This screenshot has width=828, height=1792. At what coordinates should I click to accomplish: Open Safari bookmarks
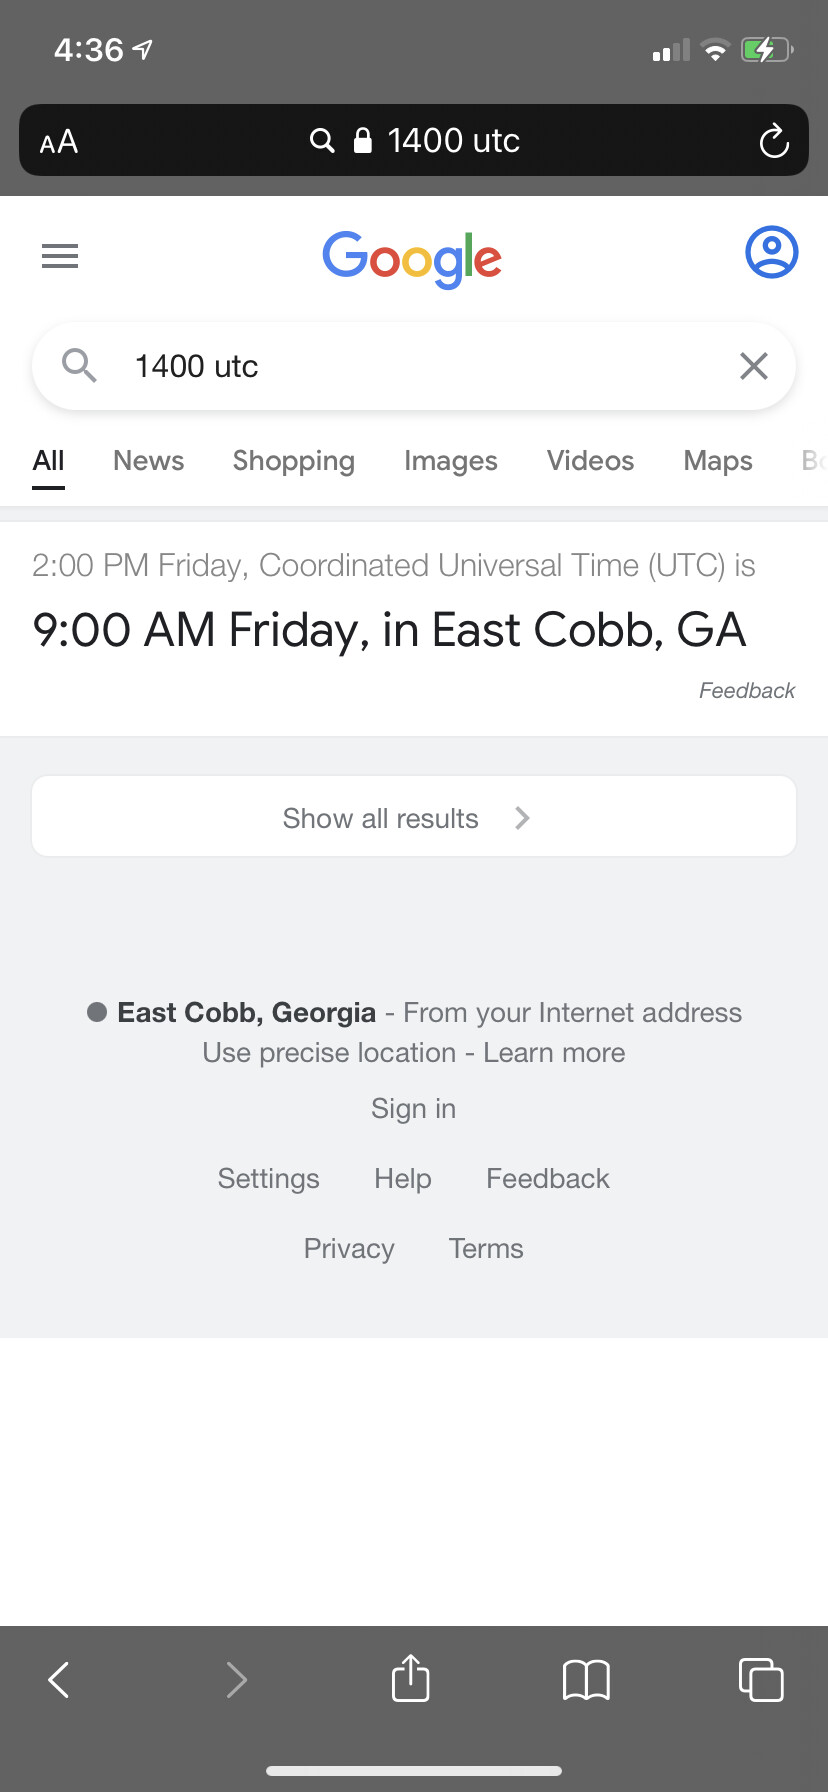coord(586,1680)
